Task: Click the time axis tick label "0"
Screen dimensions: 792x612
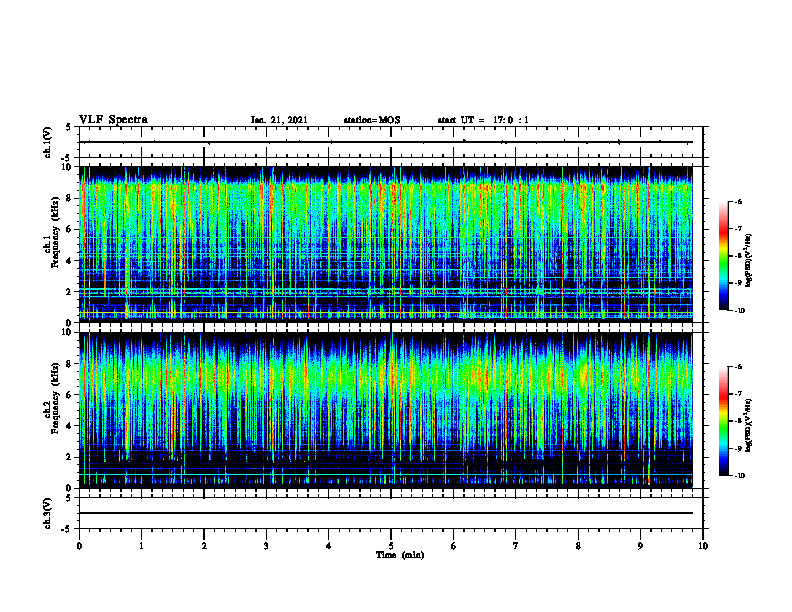Action: pos(79,546)
